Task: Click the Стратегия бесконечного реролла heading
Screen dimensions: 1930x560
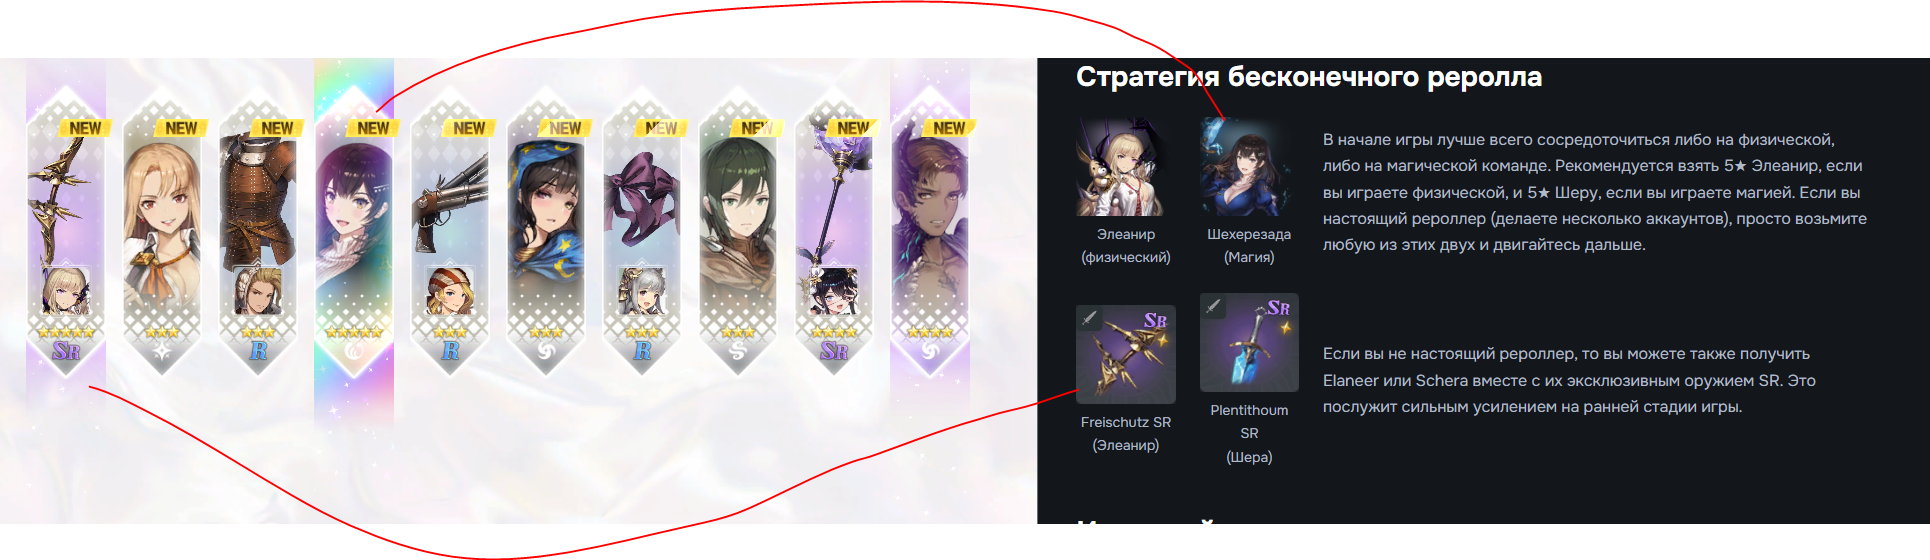Action: (1309, 77)
